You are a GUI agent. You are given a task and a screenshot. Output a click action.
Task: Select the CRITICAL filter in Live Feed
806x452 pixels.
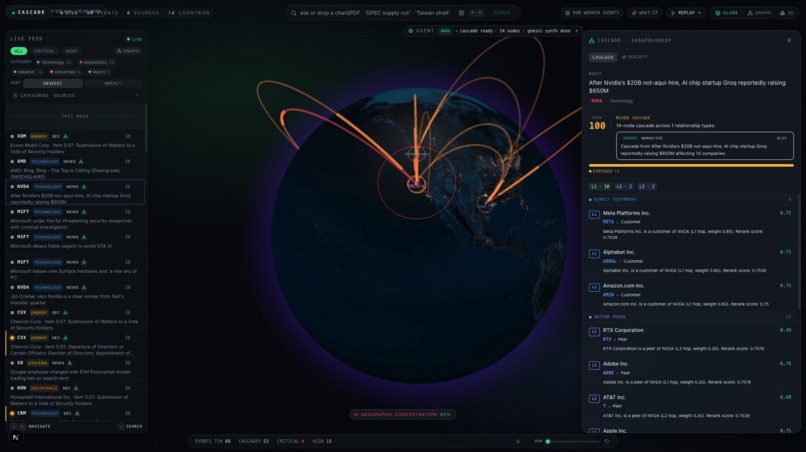(44, 51)
